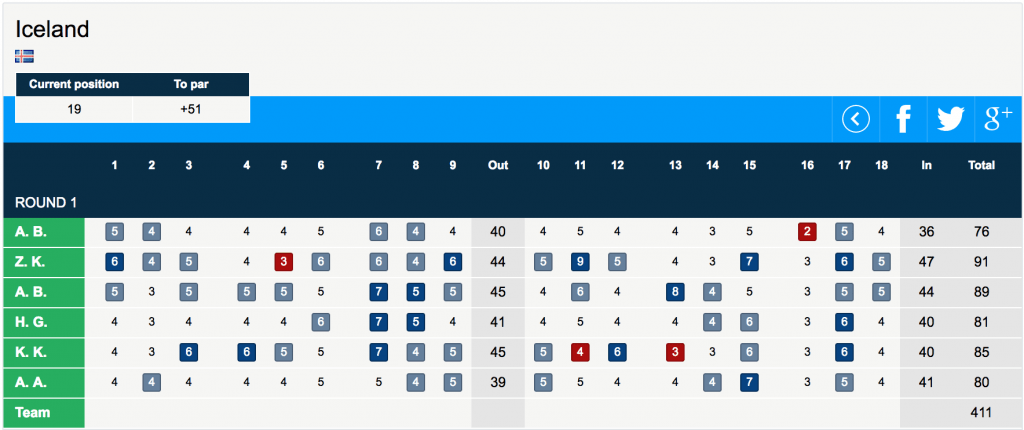Viewport: 1024px width, 430px height.
Task: Click the back arrow circle icon
Action: point(856,120)
